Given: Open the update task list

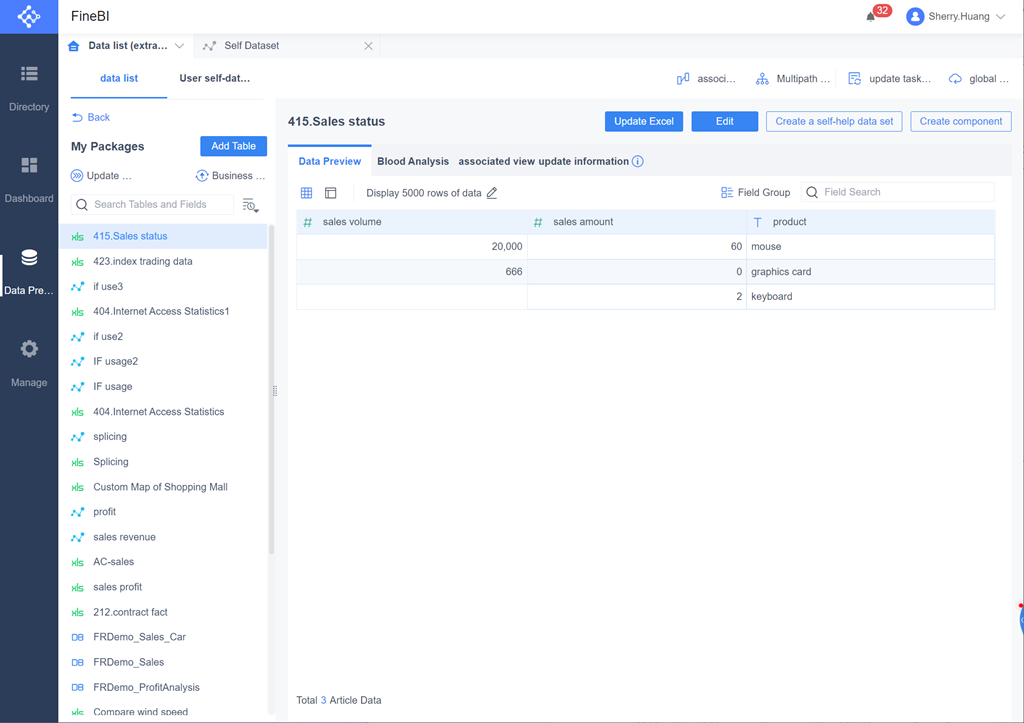Looking at the screenshot, I should pyautogui.click(x=889, y=79).
